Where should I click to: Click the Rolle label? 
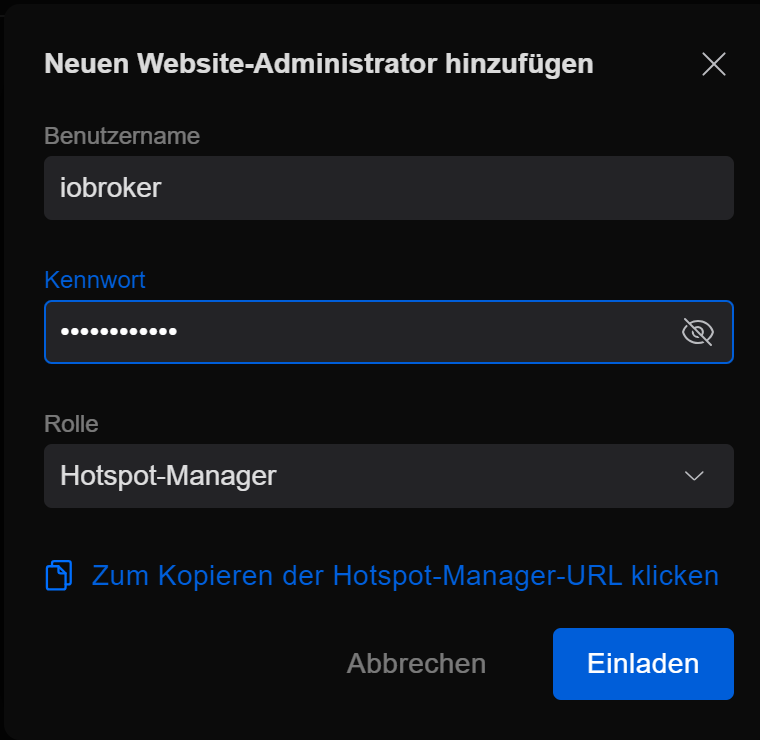click(71, 424)
